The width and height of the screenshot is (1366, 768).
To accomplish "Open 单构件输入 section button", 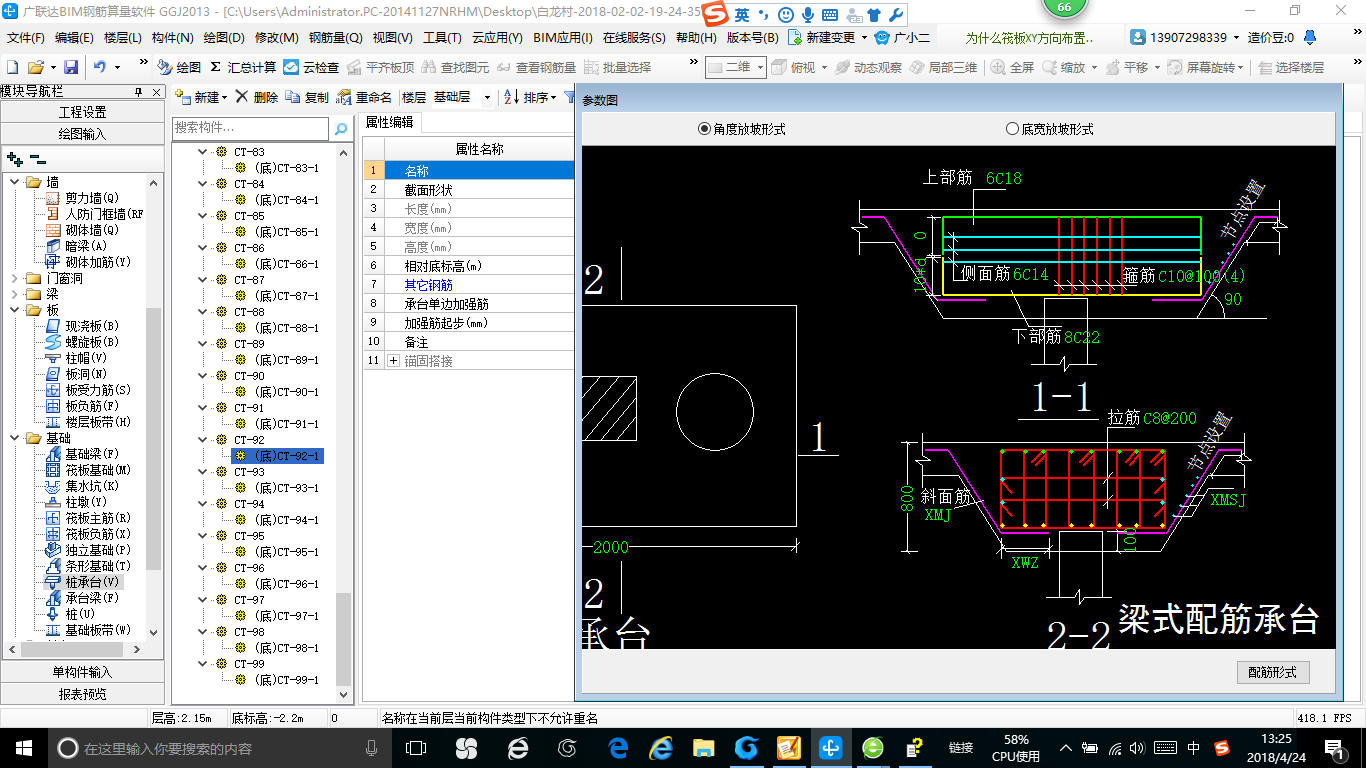I will pyautogui.click(x=82, y=672).
